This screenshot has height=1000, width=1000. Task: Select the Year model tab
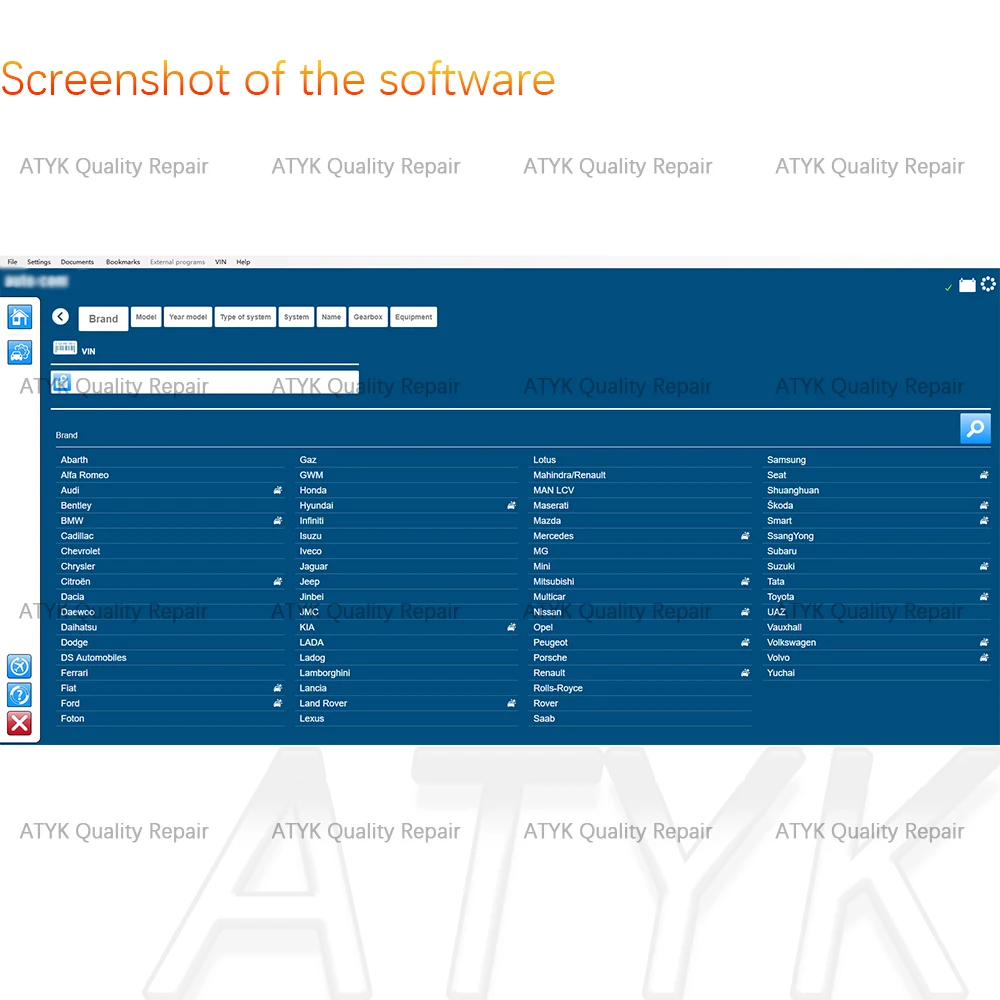click(x=188, y=317)
